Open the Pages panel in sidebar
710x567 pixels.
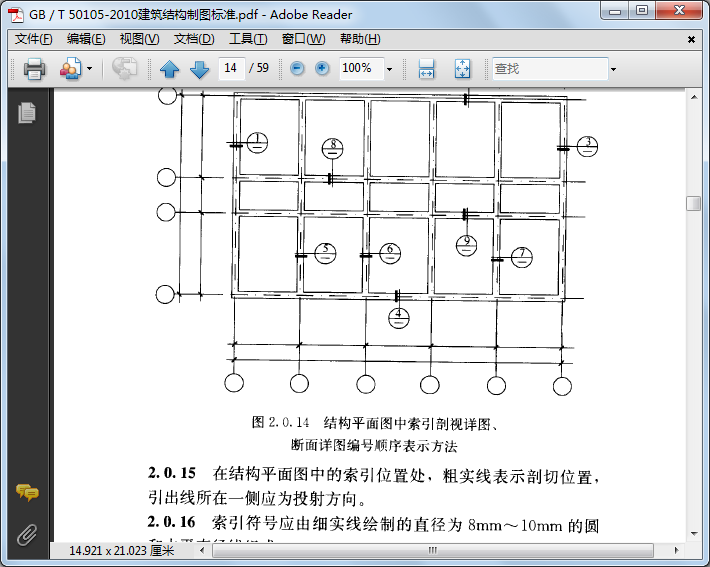click(27, 112)
